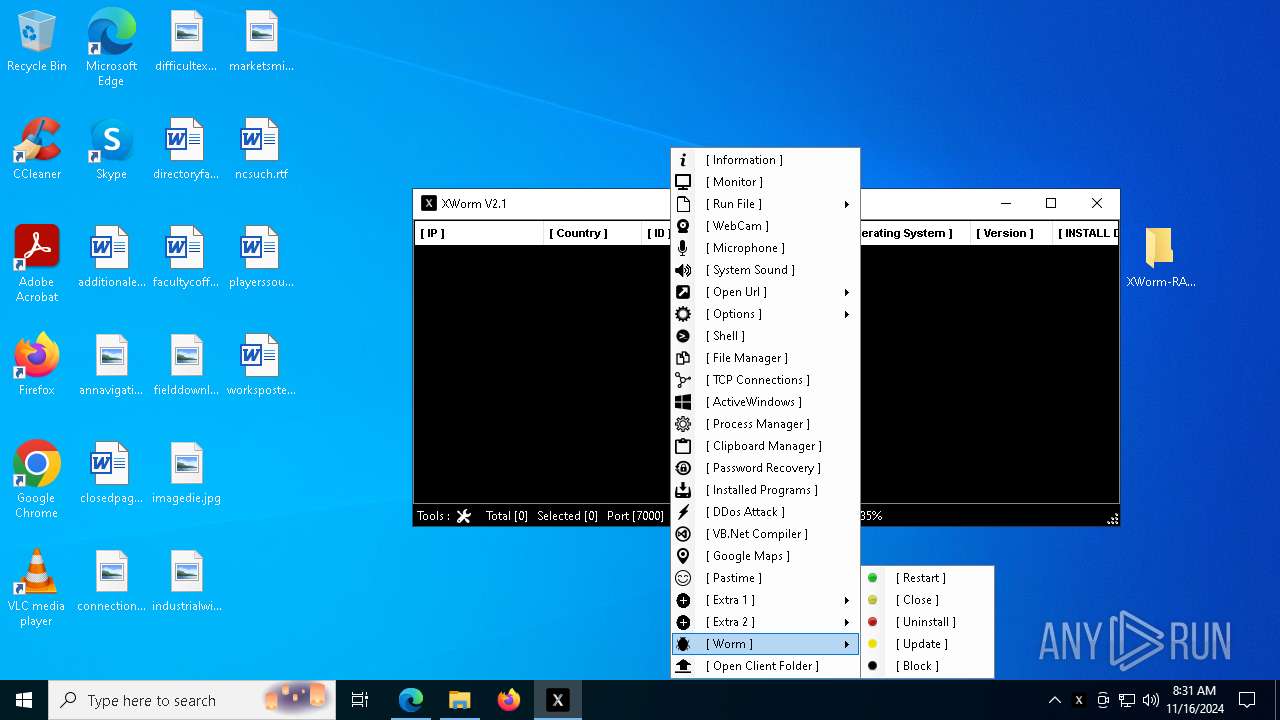Select the imagedie.jpg desktop file
The height and width of the screenshot is (720, 1280).
[x=186, y=473]
